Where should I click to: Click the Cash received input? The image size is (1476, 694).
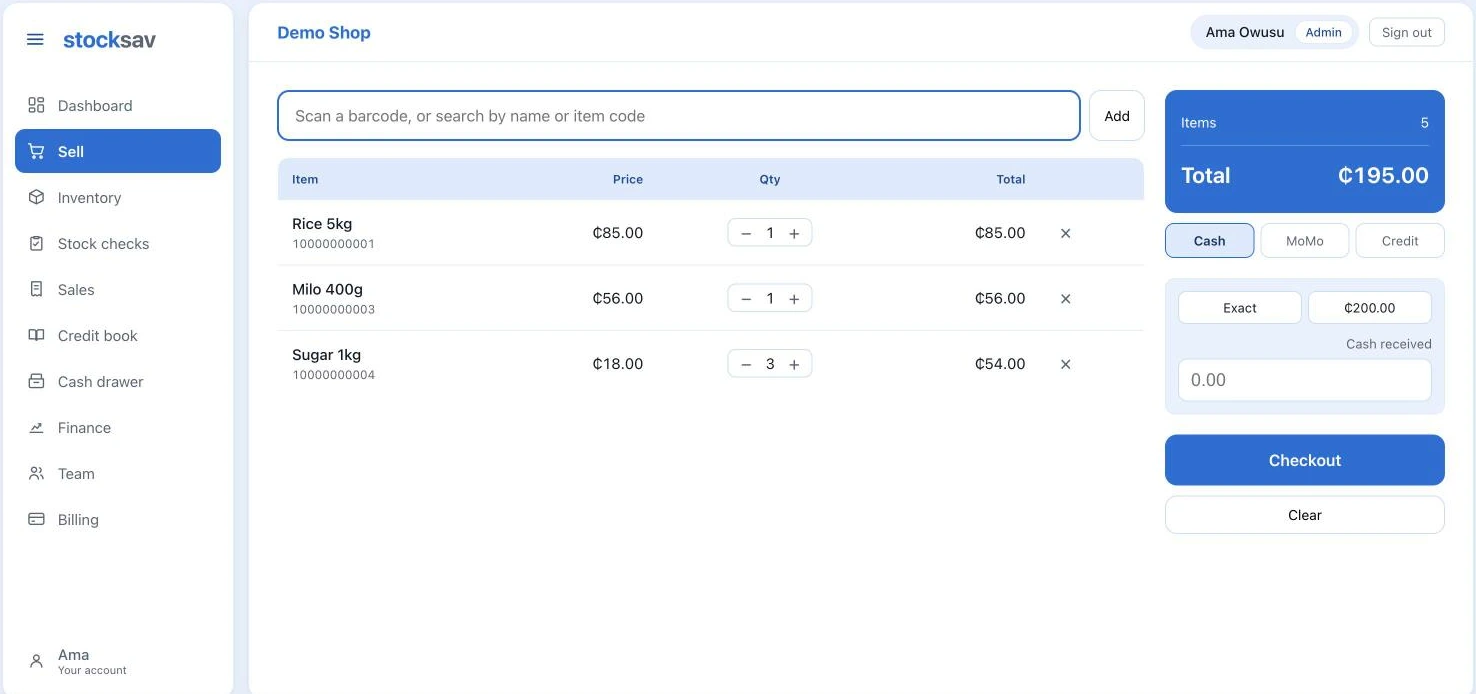click(1305, 380)
